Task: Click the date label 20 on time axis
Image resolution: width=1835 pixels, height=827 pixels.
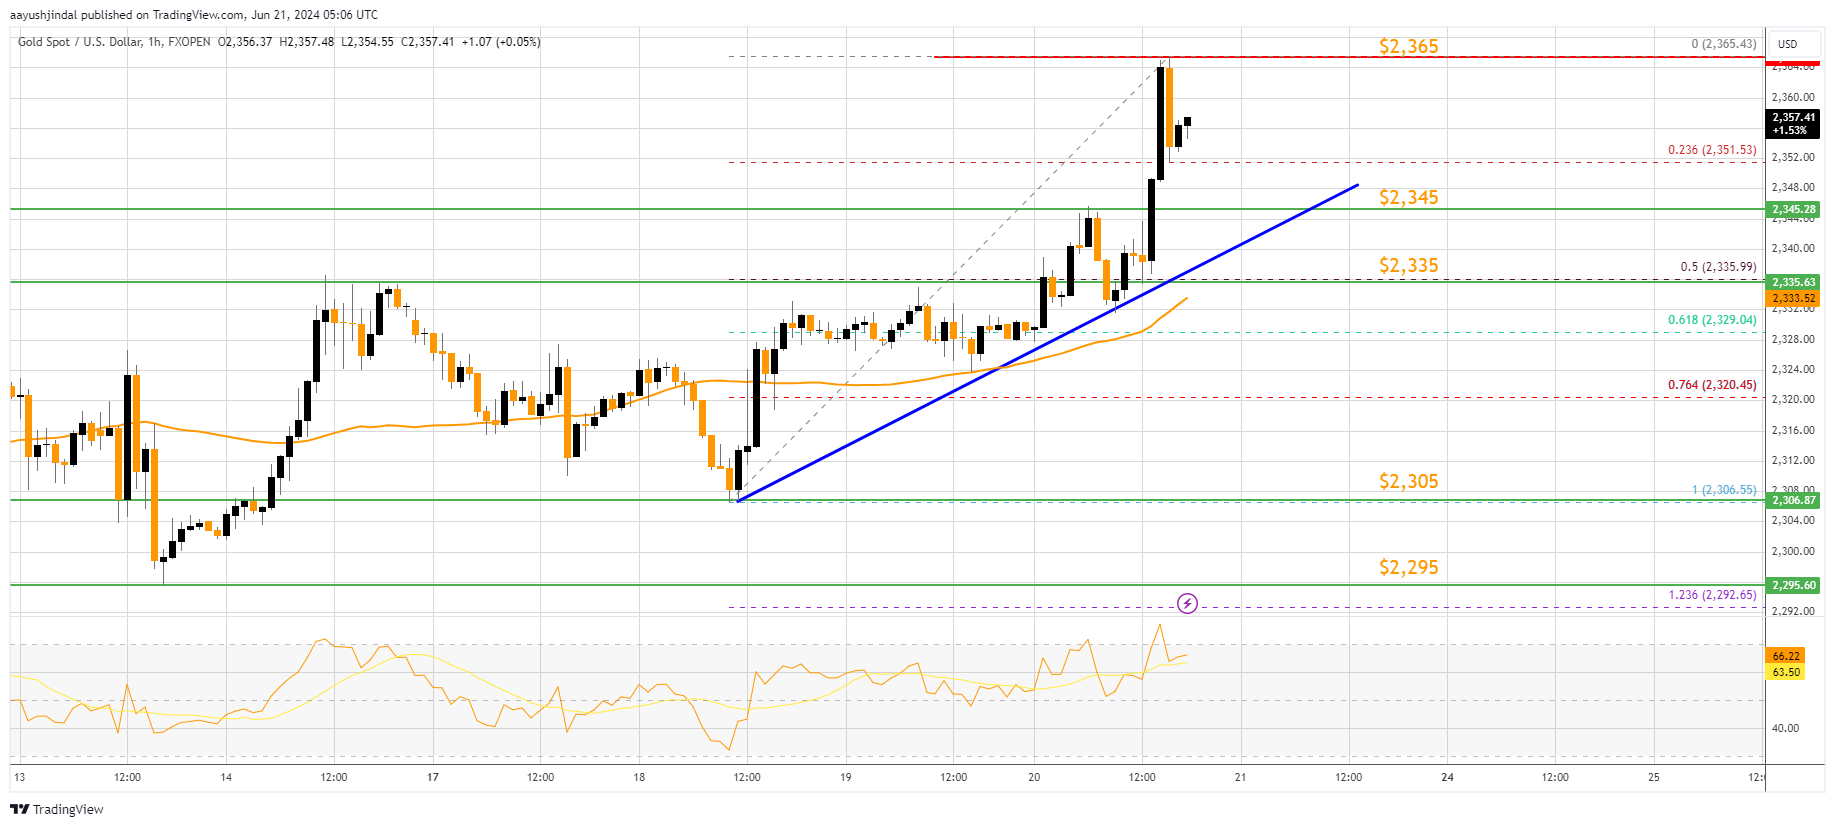Action: click(x=1034, y=777)
